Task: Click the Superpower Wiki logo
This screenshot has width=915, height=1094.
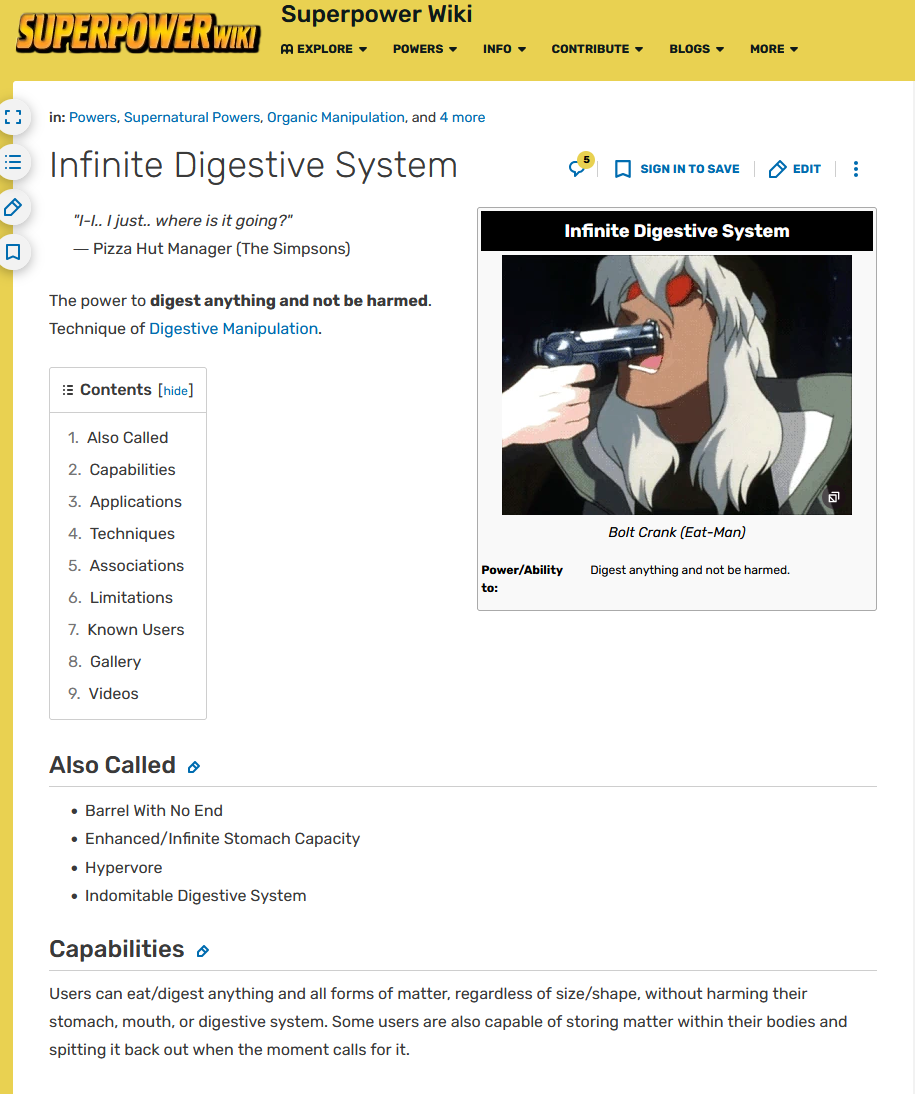Action: coord(138,33)
